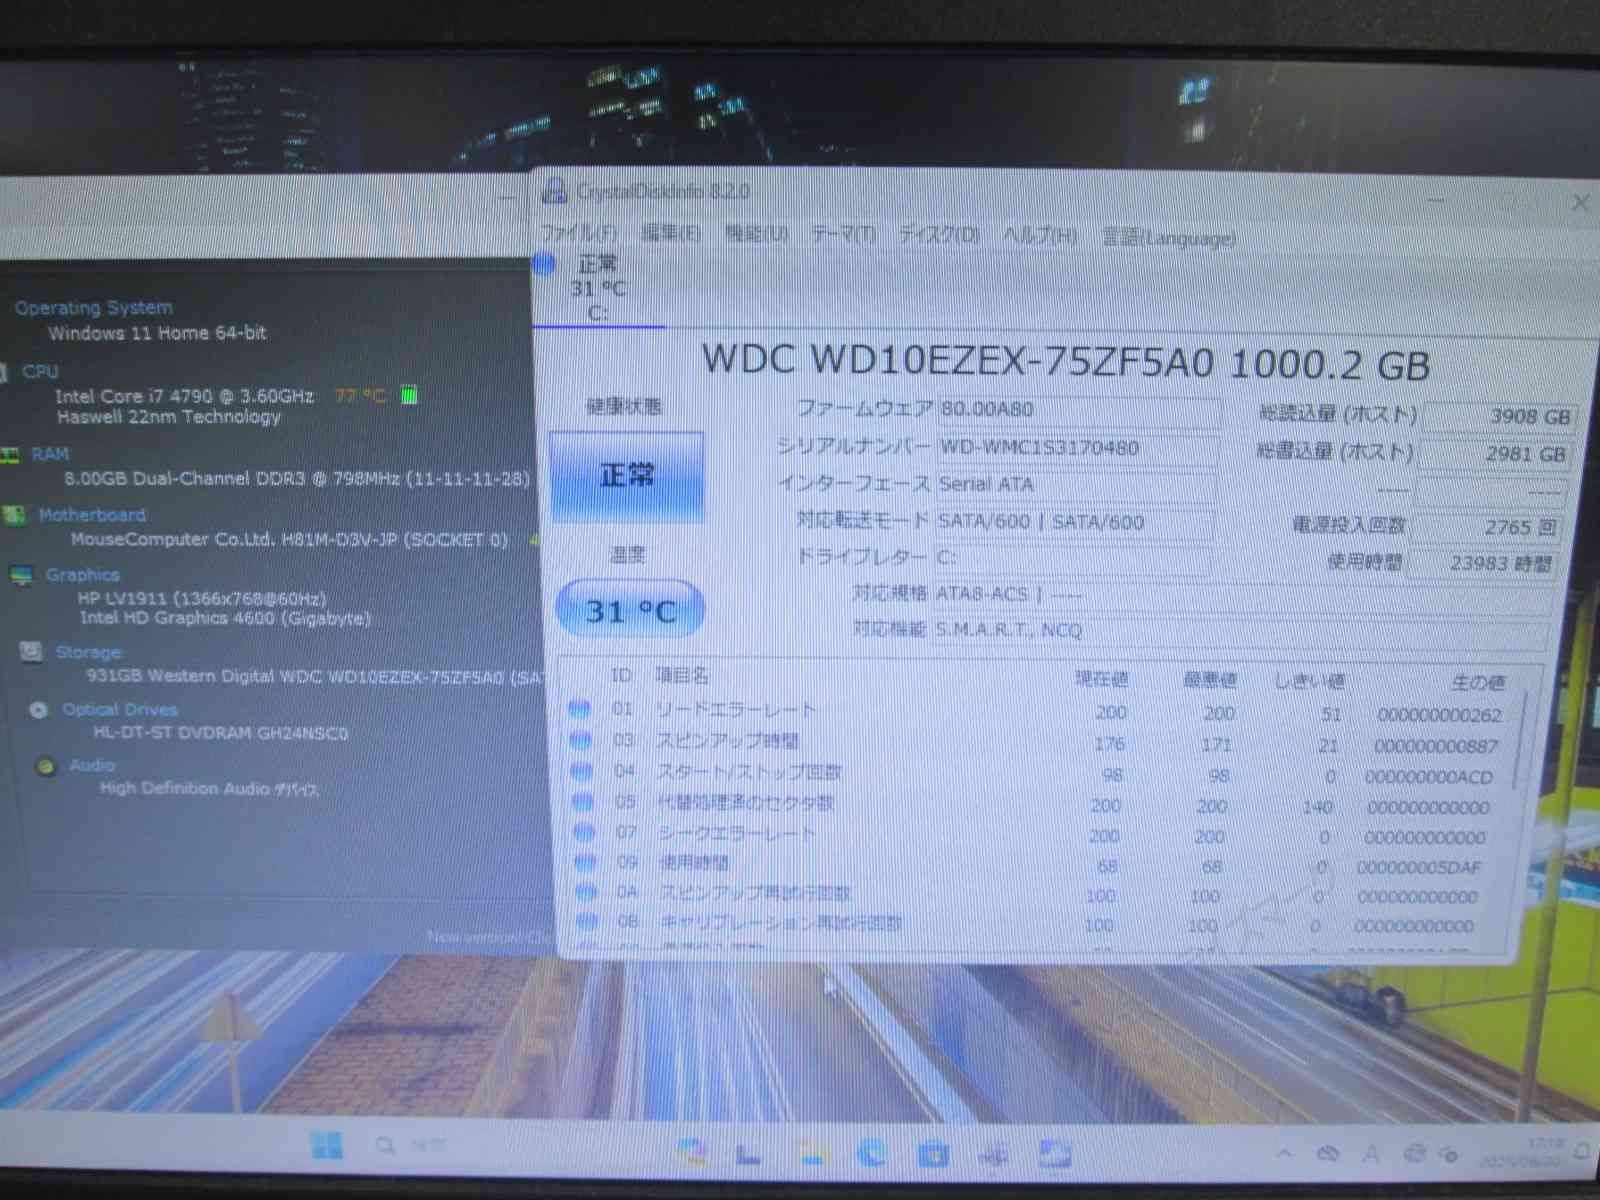Click the taskbar search icon
The image size is (1600, 1200).
pyautogui.click(x=385, y=1145)
